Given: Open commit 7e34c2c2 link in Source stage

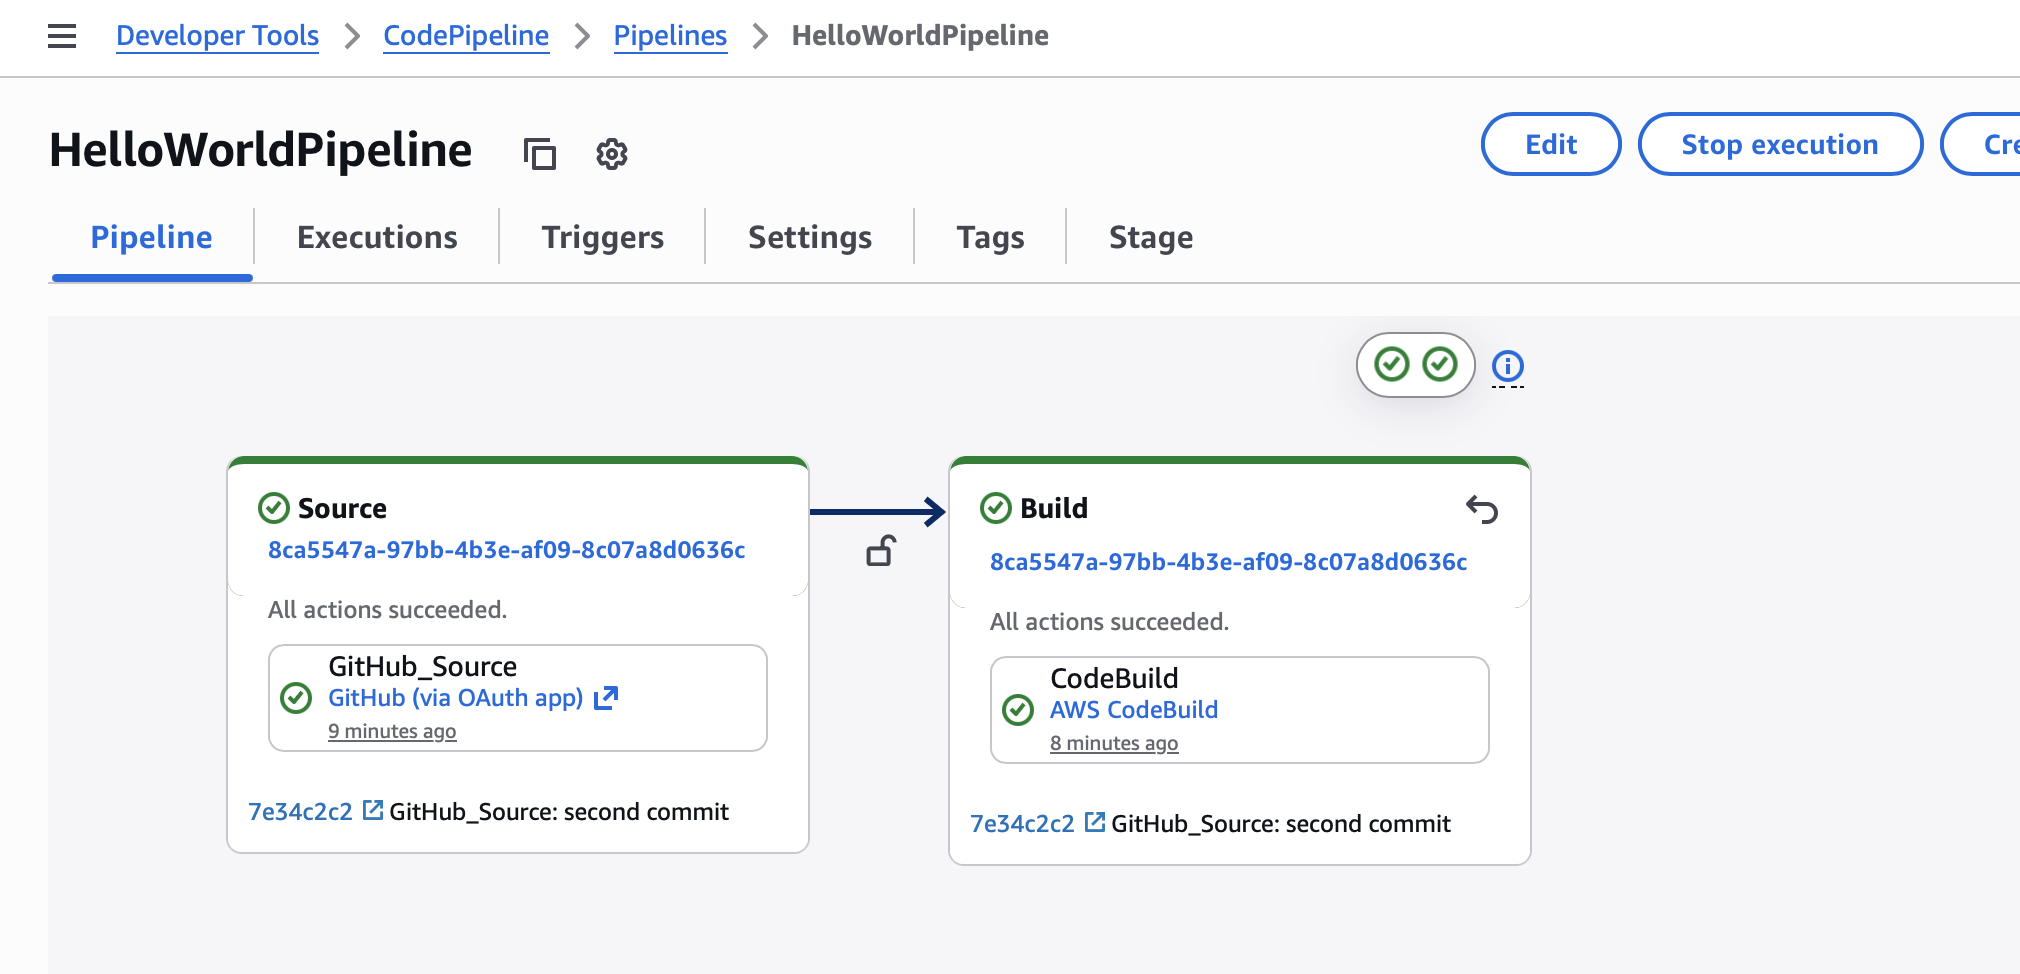Looking at the screenshot, I should (301, 811).
